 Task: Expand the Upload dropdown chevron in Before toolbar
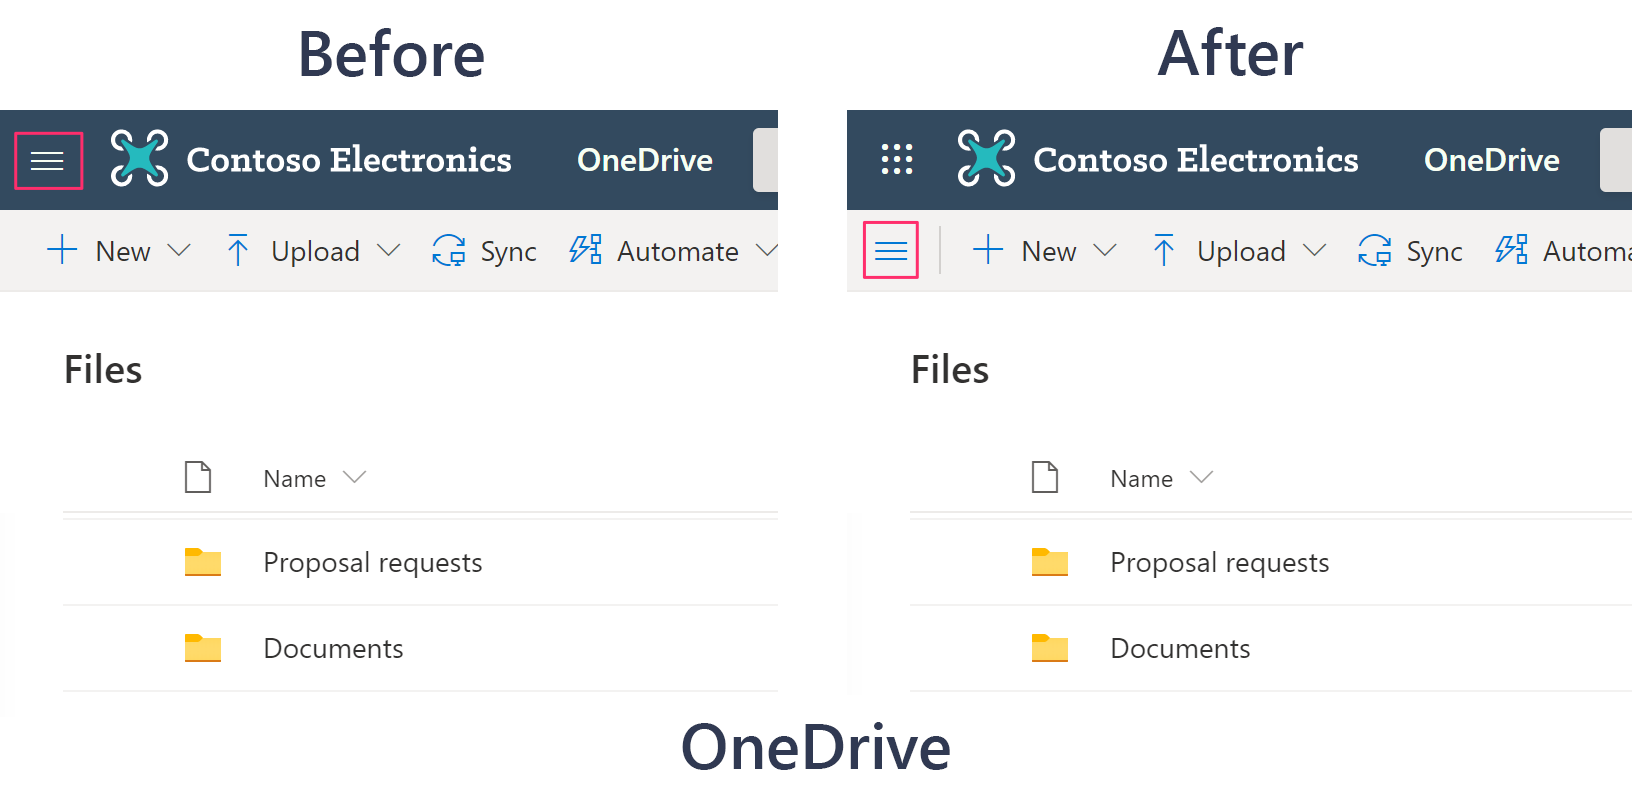[389, 250]
